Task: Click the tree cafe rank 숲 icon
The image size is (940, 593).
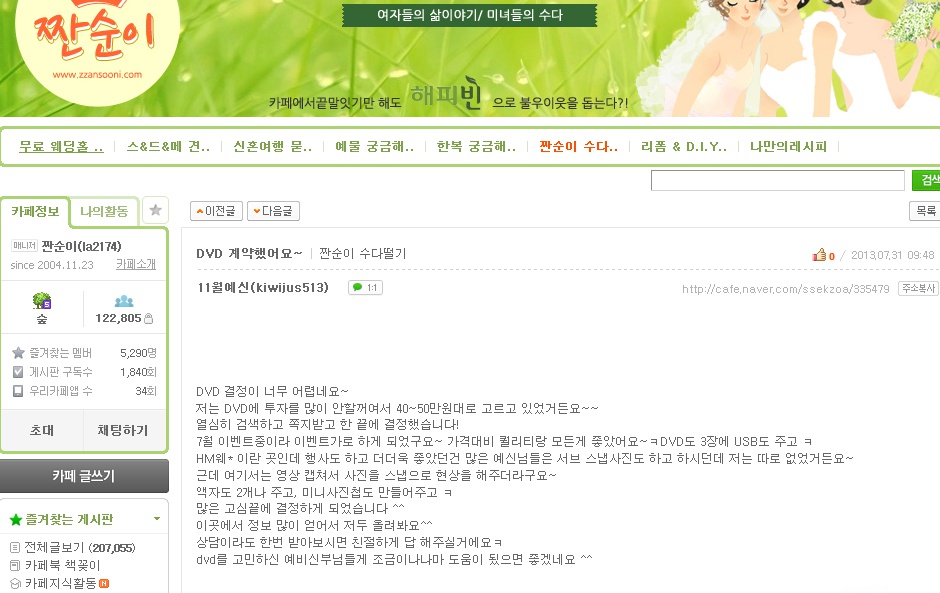Action: coord(42,301)
